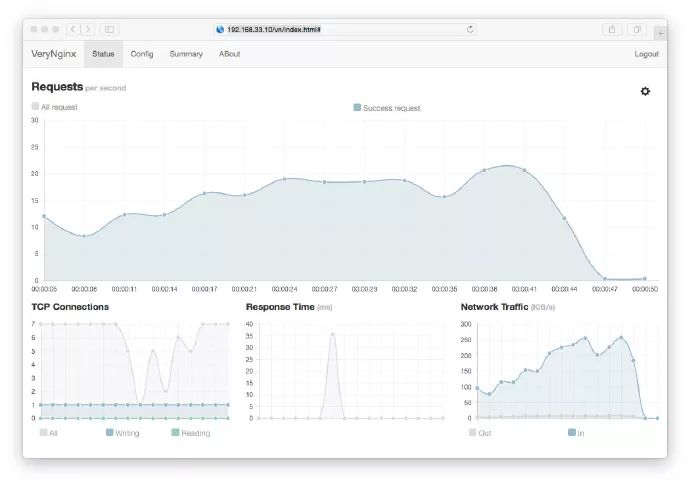Switch to the Config tab
Screen dimensions: 690x485
[142, 54]
